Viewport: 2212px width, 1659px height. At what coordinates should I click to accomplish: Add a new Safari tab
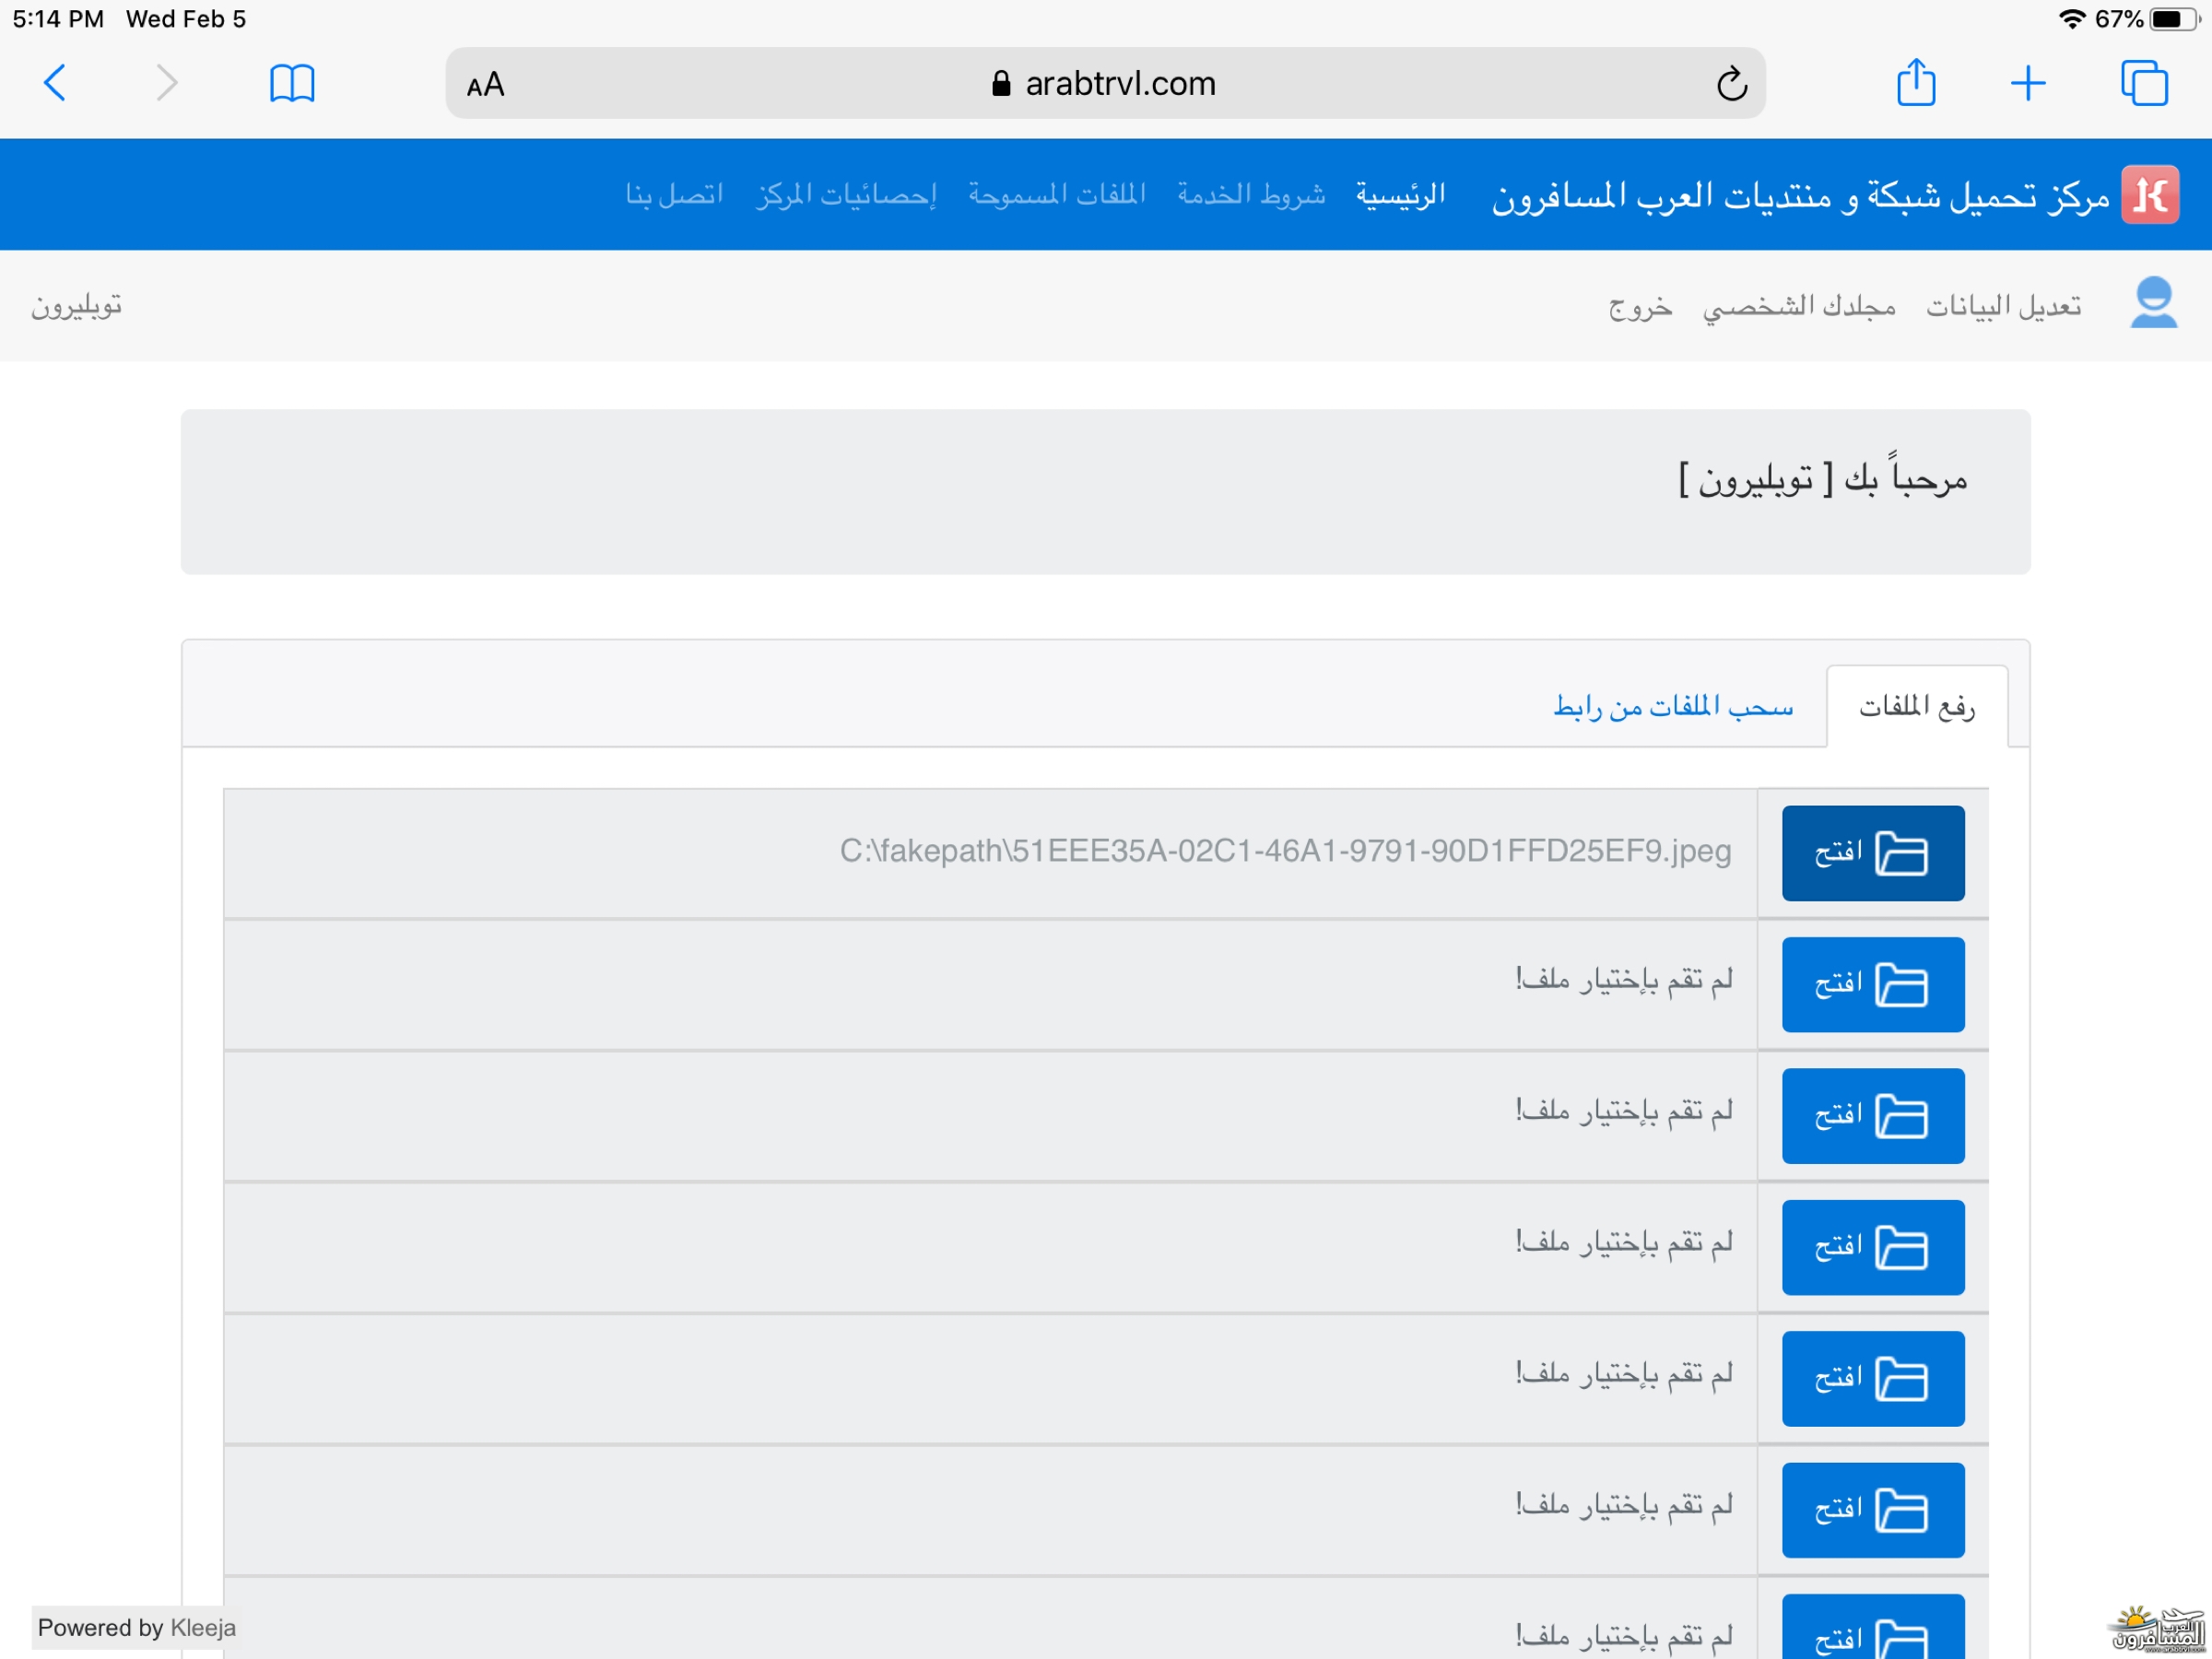2028,83
